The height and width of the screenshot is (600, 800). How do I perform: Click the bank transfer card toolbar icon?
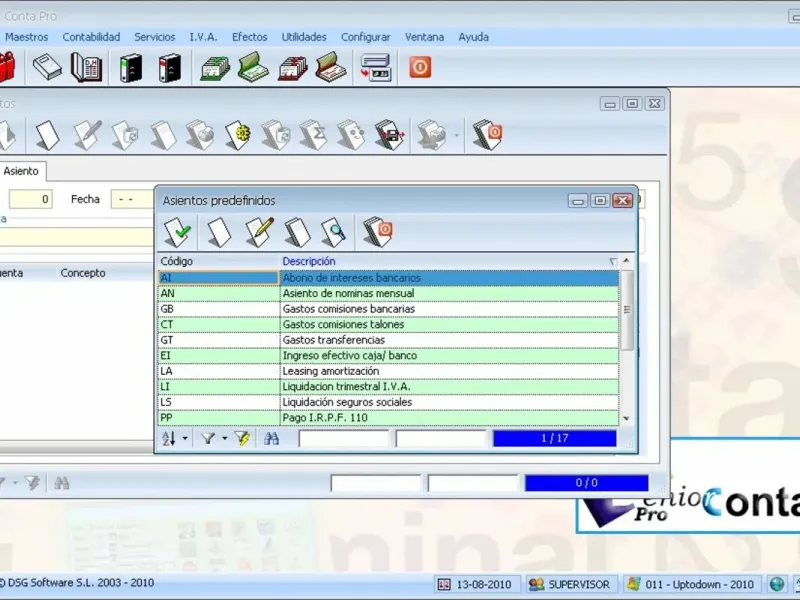pos(376,67)
